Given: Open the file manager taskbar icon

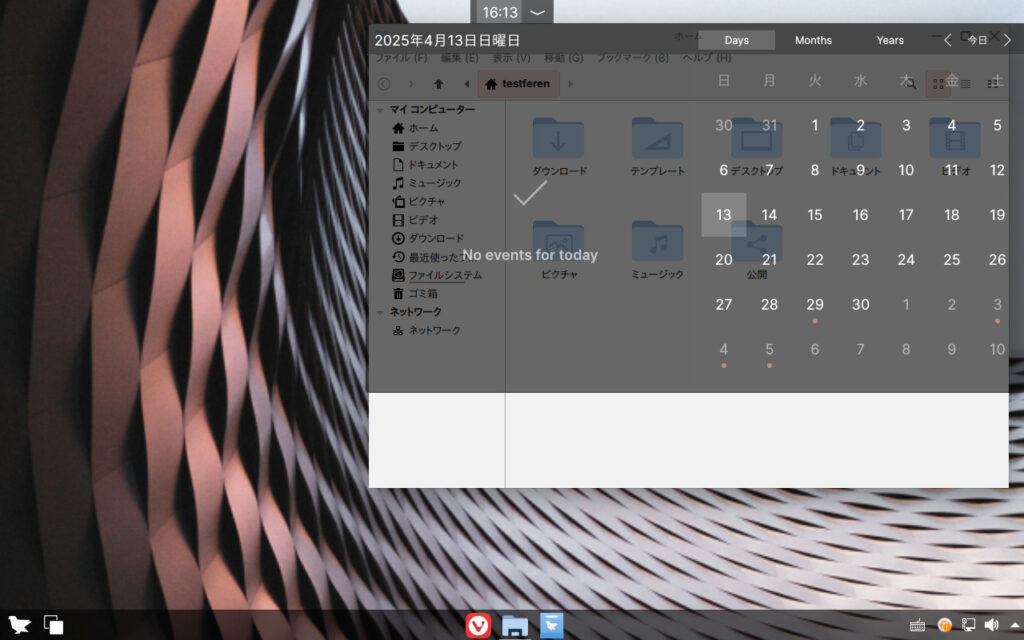Looking at the screenshot, I should [x=515, y=626].
